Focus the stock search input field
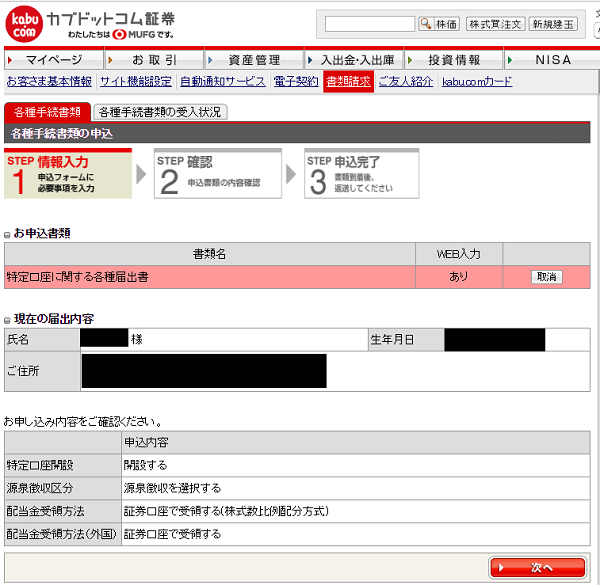 pyautogui.click(x=370, y=24)
